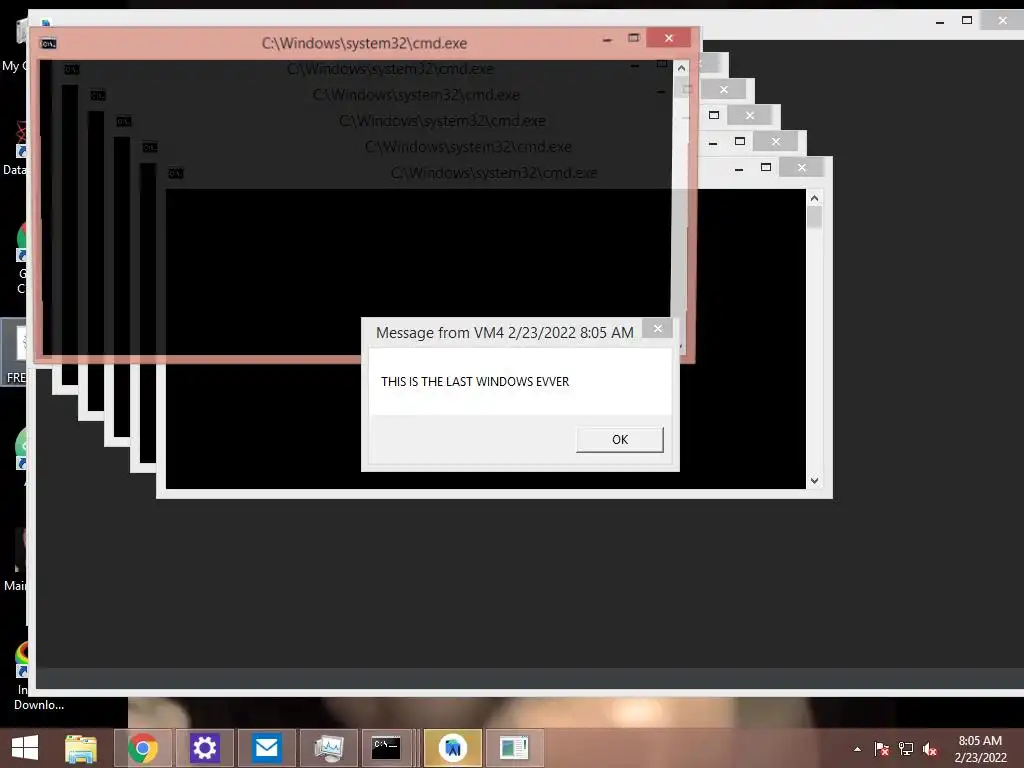Maximize the outer remote desktop window
The height and width of the screenshot is (768, 1024).
point(967,20)
